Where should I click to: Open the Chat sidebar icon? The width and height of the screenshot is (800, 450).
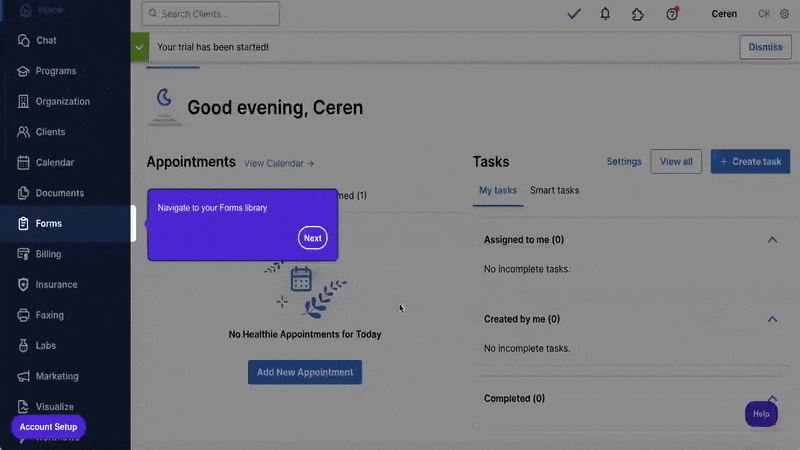coord(23,40)
